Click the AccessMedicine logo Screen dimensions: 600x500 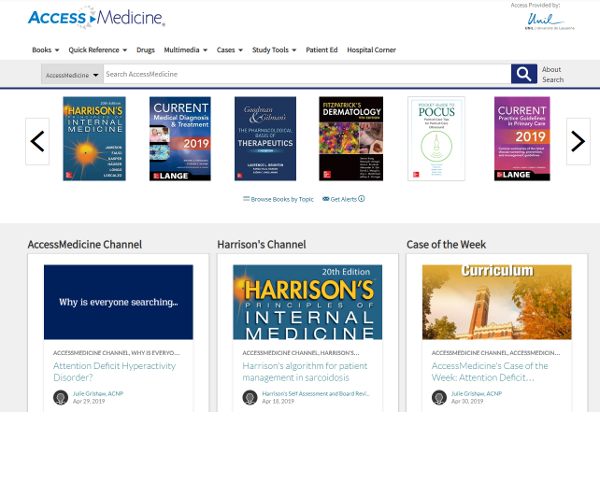(x=96, y=18)
